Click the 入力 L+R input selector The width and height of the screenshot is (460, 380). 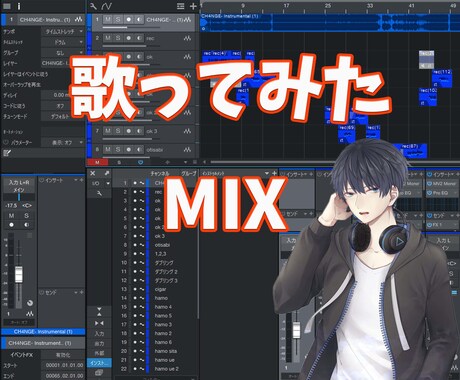coord(19,182)
